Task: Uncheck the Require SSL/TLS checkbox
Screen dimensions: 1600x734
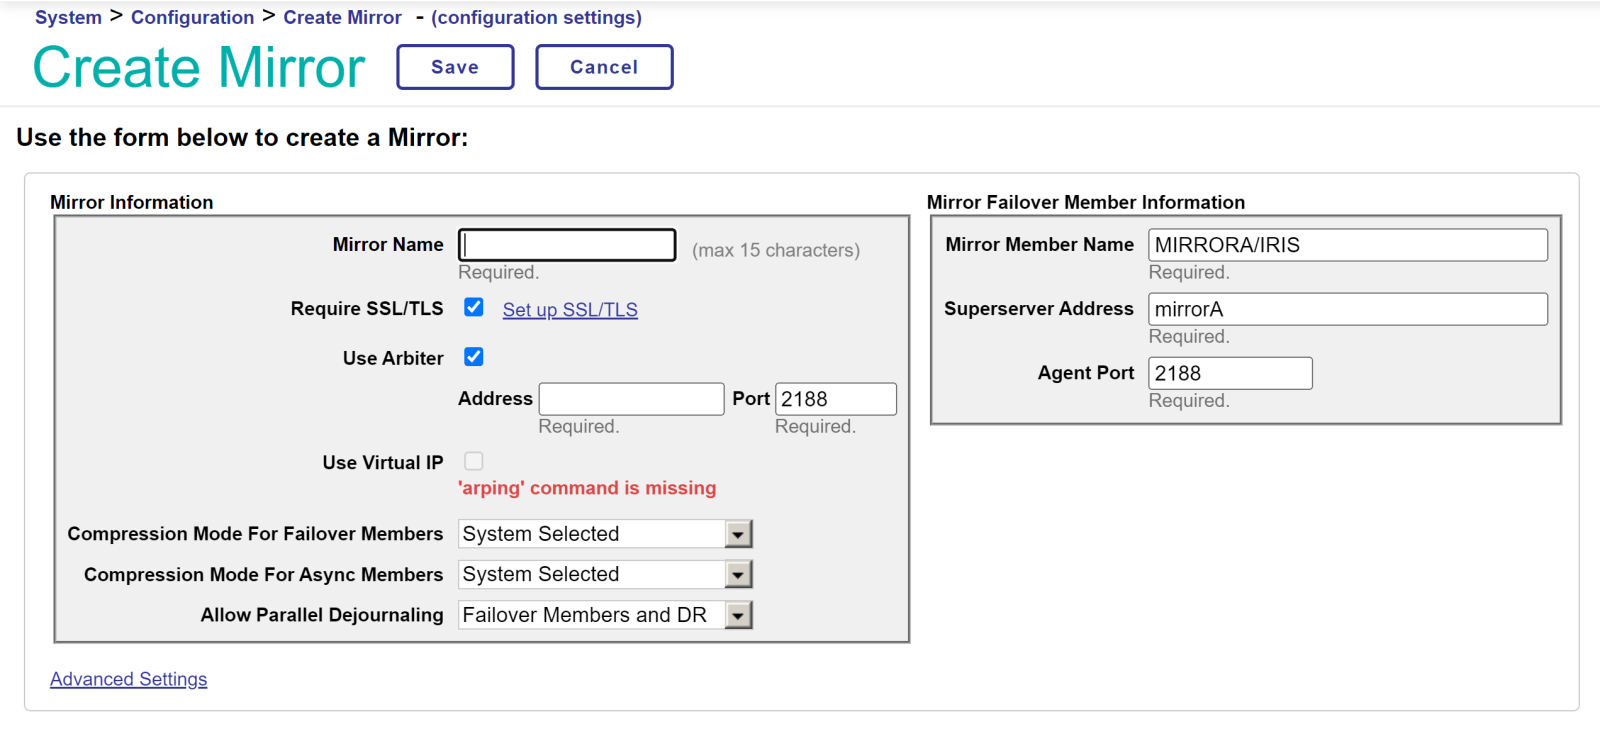Action: coord(474,308)
